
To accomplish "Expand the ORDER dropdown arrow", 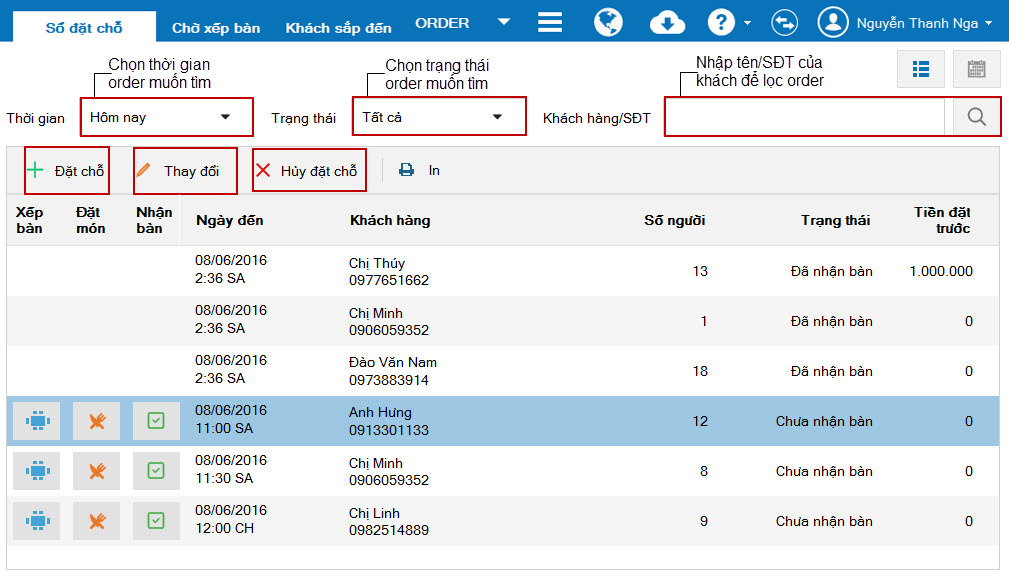I will pos(504,22).
